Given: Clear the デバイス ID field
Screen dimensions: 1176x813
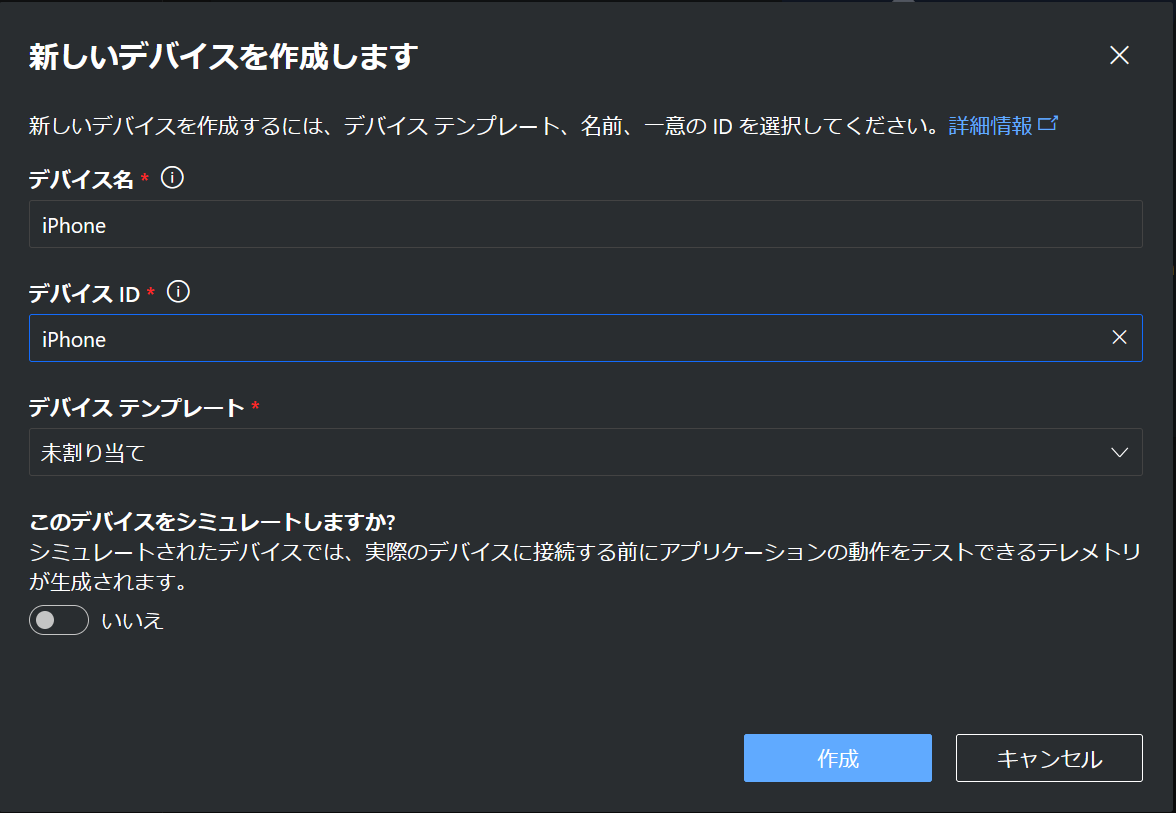Looking at the screenshot, I should pos(1119,338).
